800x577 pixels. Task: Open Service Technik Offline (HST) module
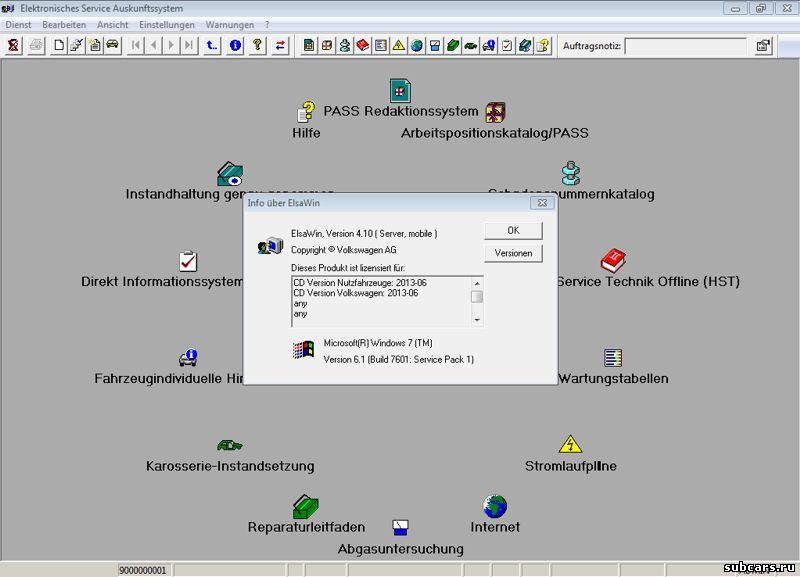point(613,261)
